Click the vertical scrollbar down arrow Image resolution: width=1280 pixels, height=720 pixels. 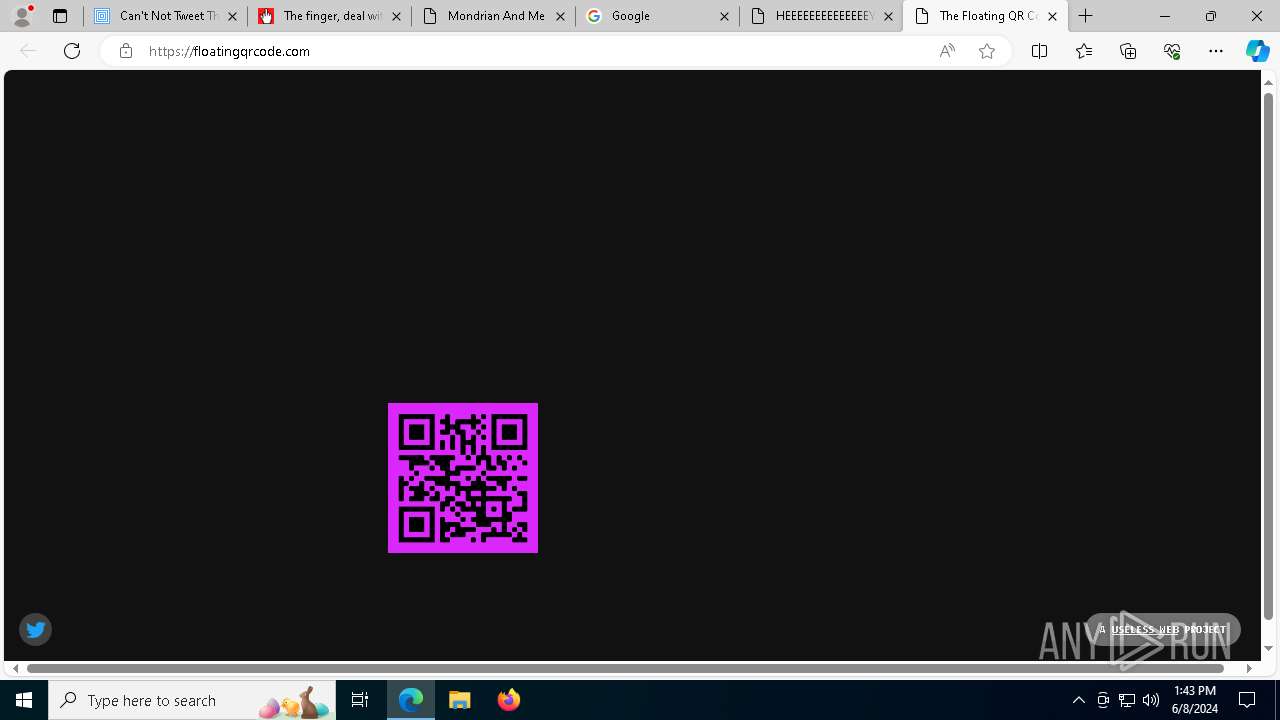pos(1269,649)
